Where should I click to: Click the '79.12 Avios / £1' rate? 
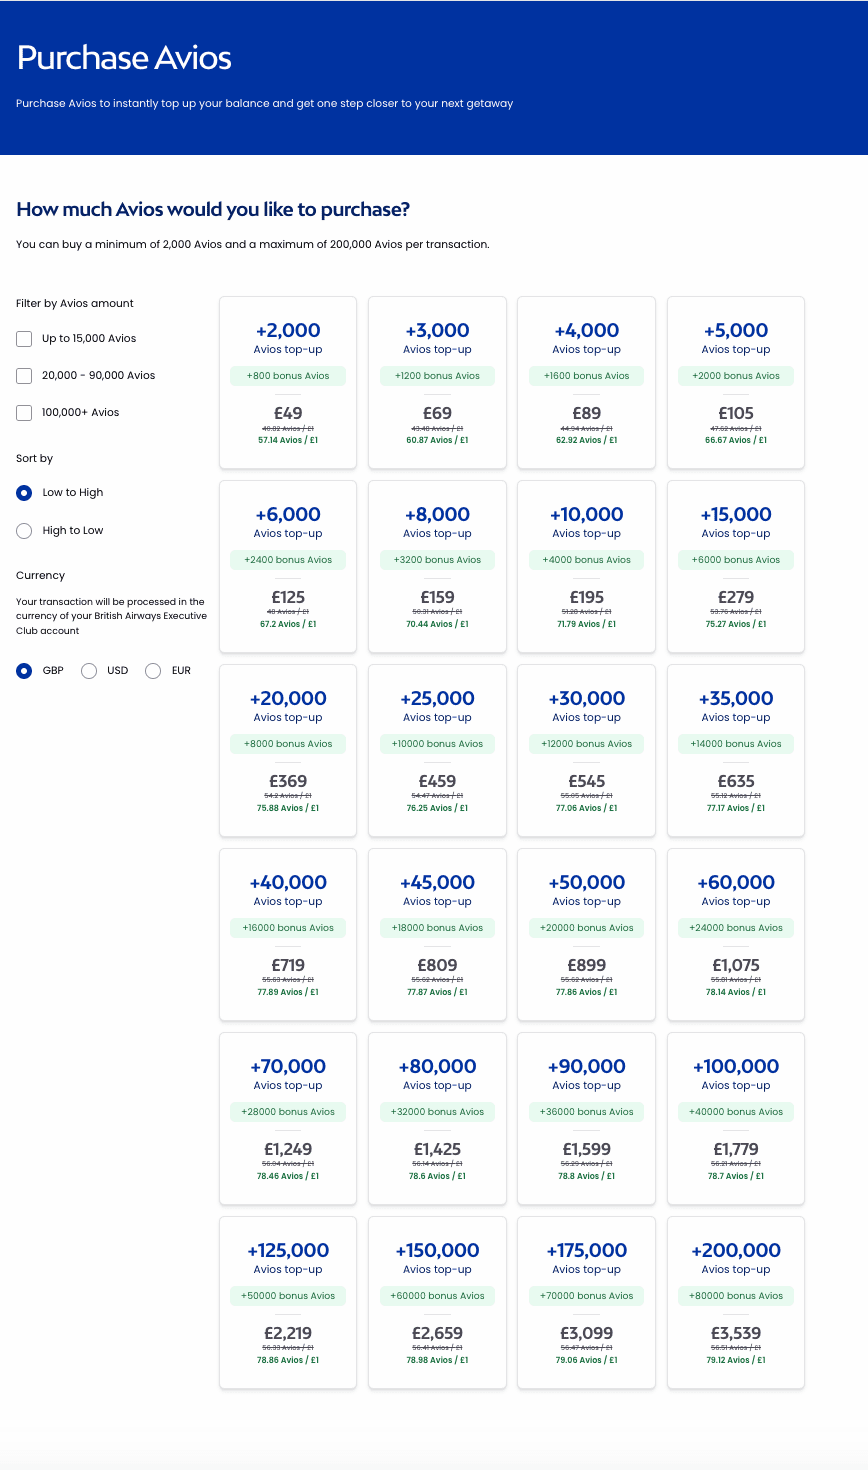tap(736, 1360)
